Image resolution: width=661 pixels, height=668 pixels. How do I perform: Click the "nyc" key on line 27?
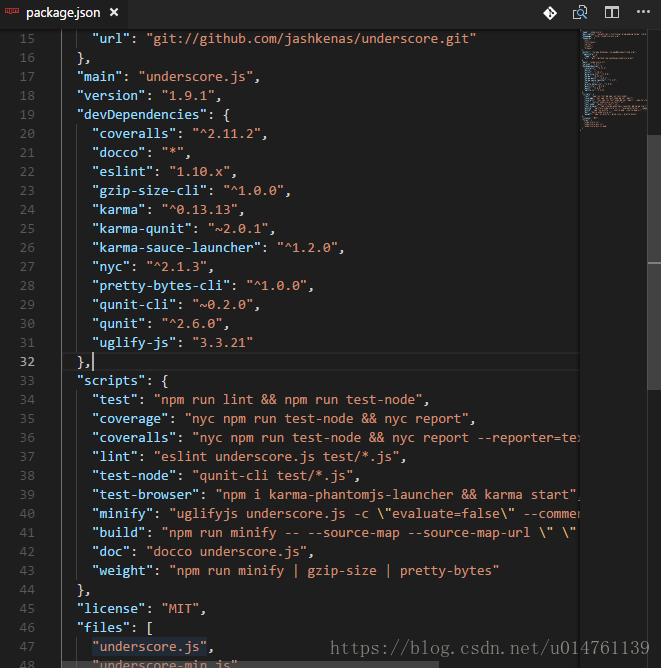click(111, 267)
